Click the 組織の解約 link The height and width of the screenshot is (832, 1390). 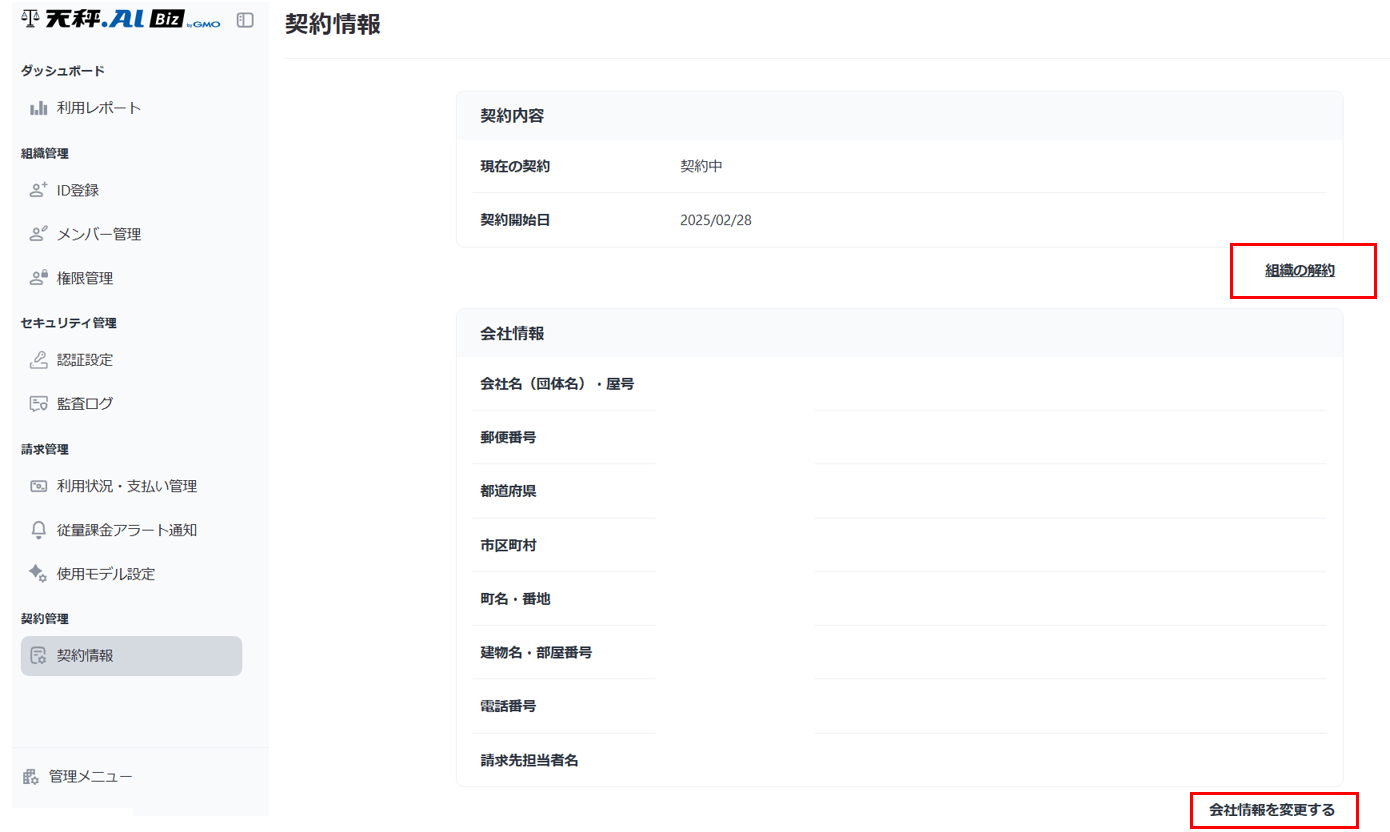pyautogui.click(x=1299, y=270)
